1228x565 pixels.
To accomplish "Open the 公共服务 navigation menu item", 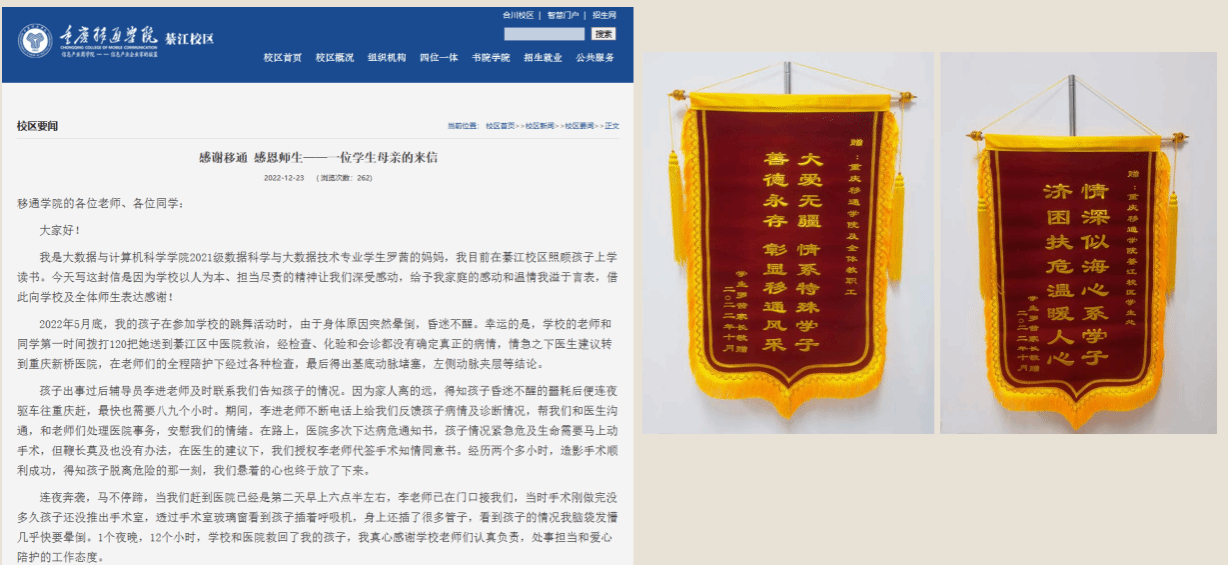I will [595, 58].
